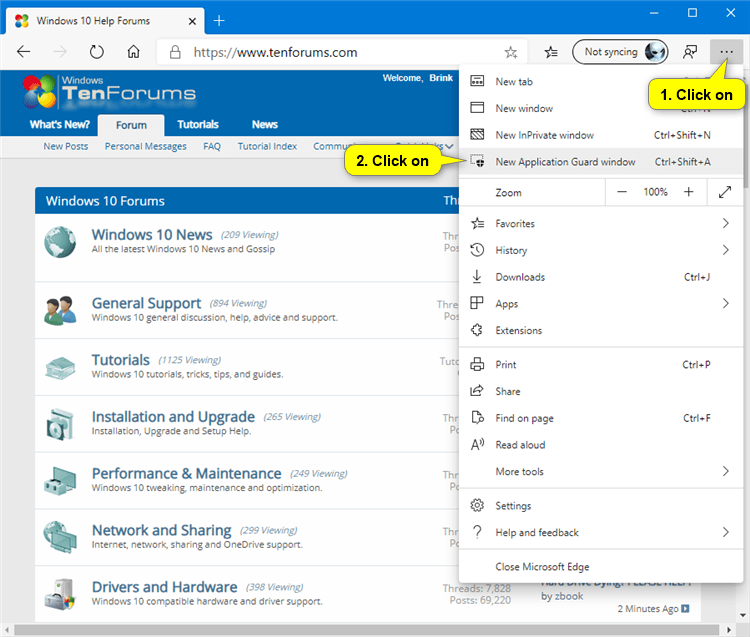Open Drivers and Hardware forum
Viewport: 750px width, 637px height.
click(x=164, y=587)
